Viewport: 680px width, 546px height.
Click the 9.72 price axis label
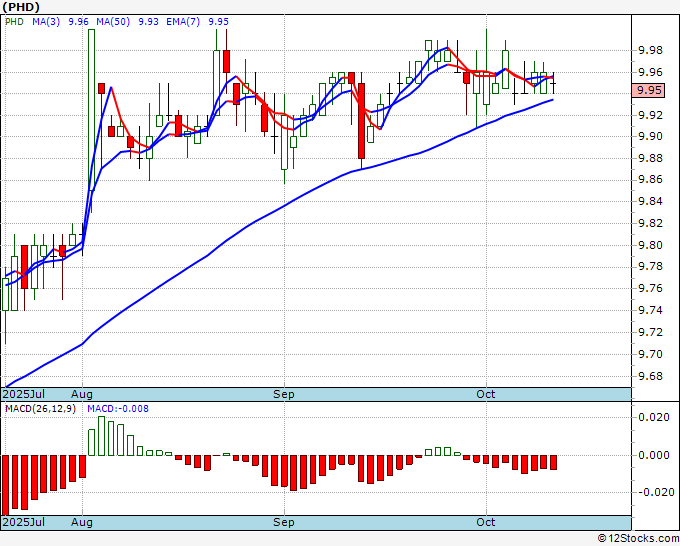pyautogui.click(x=651, y=333)
